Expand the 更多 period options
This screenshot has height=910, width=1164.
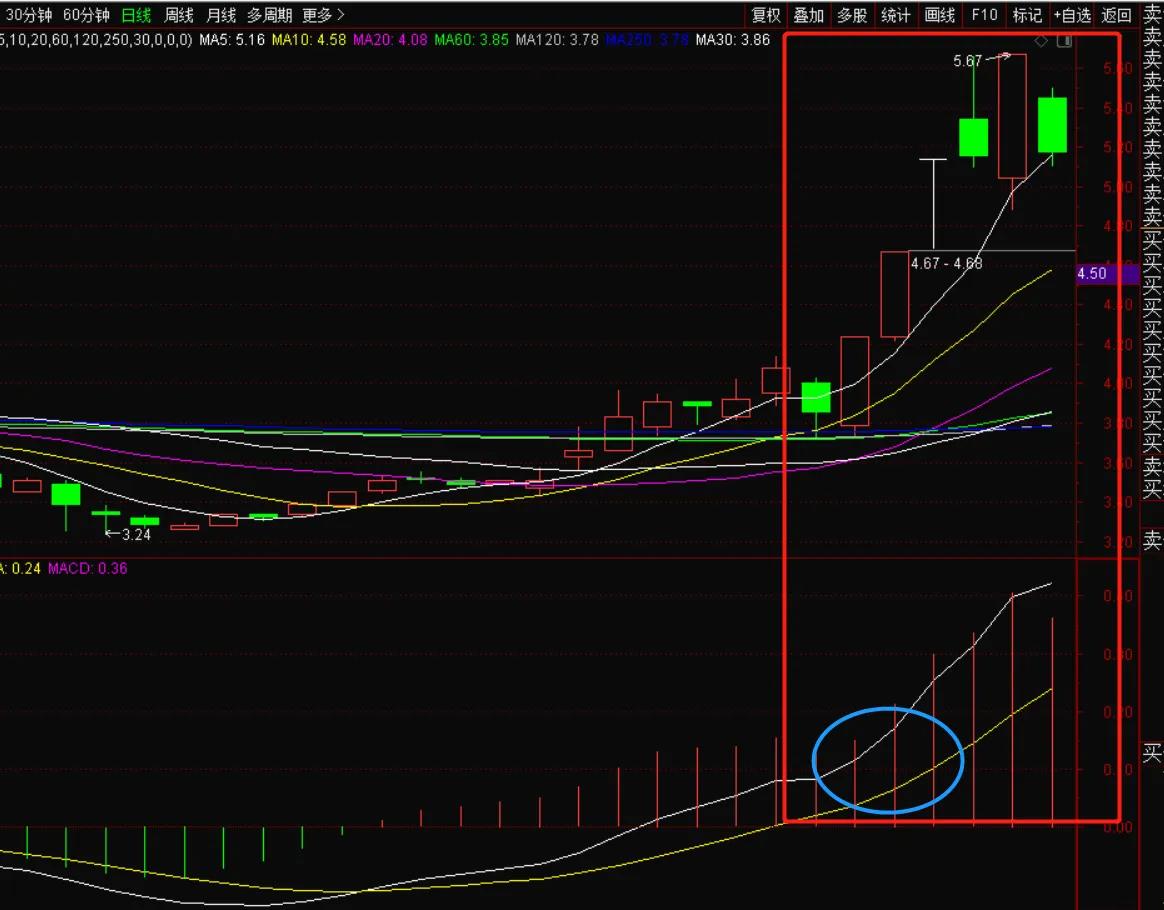pos(324,15)
